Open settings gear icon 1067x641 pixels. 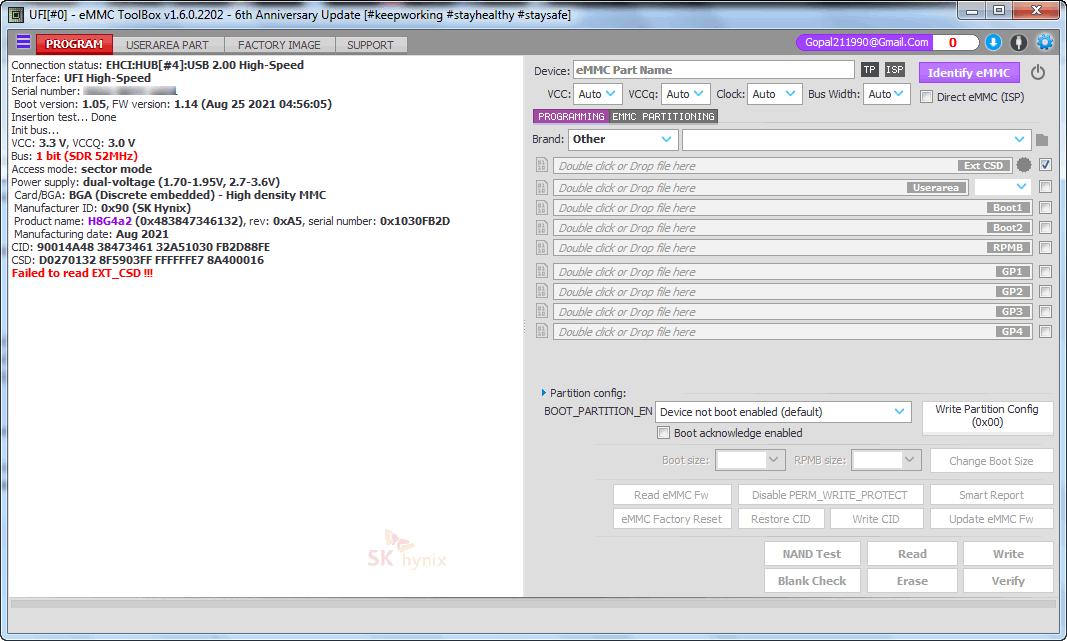pos(1045,43)
